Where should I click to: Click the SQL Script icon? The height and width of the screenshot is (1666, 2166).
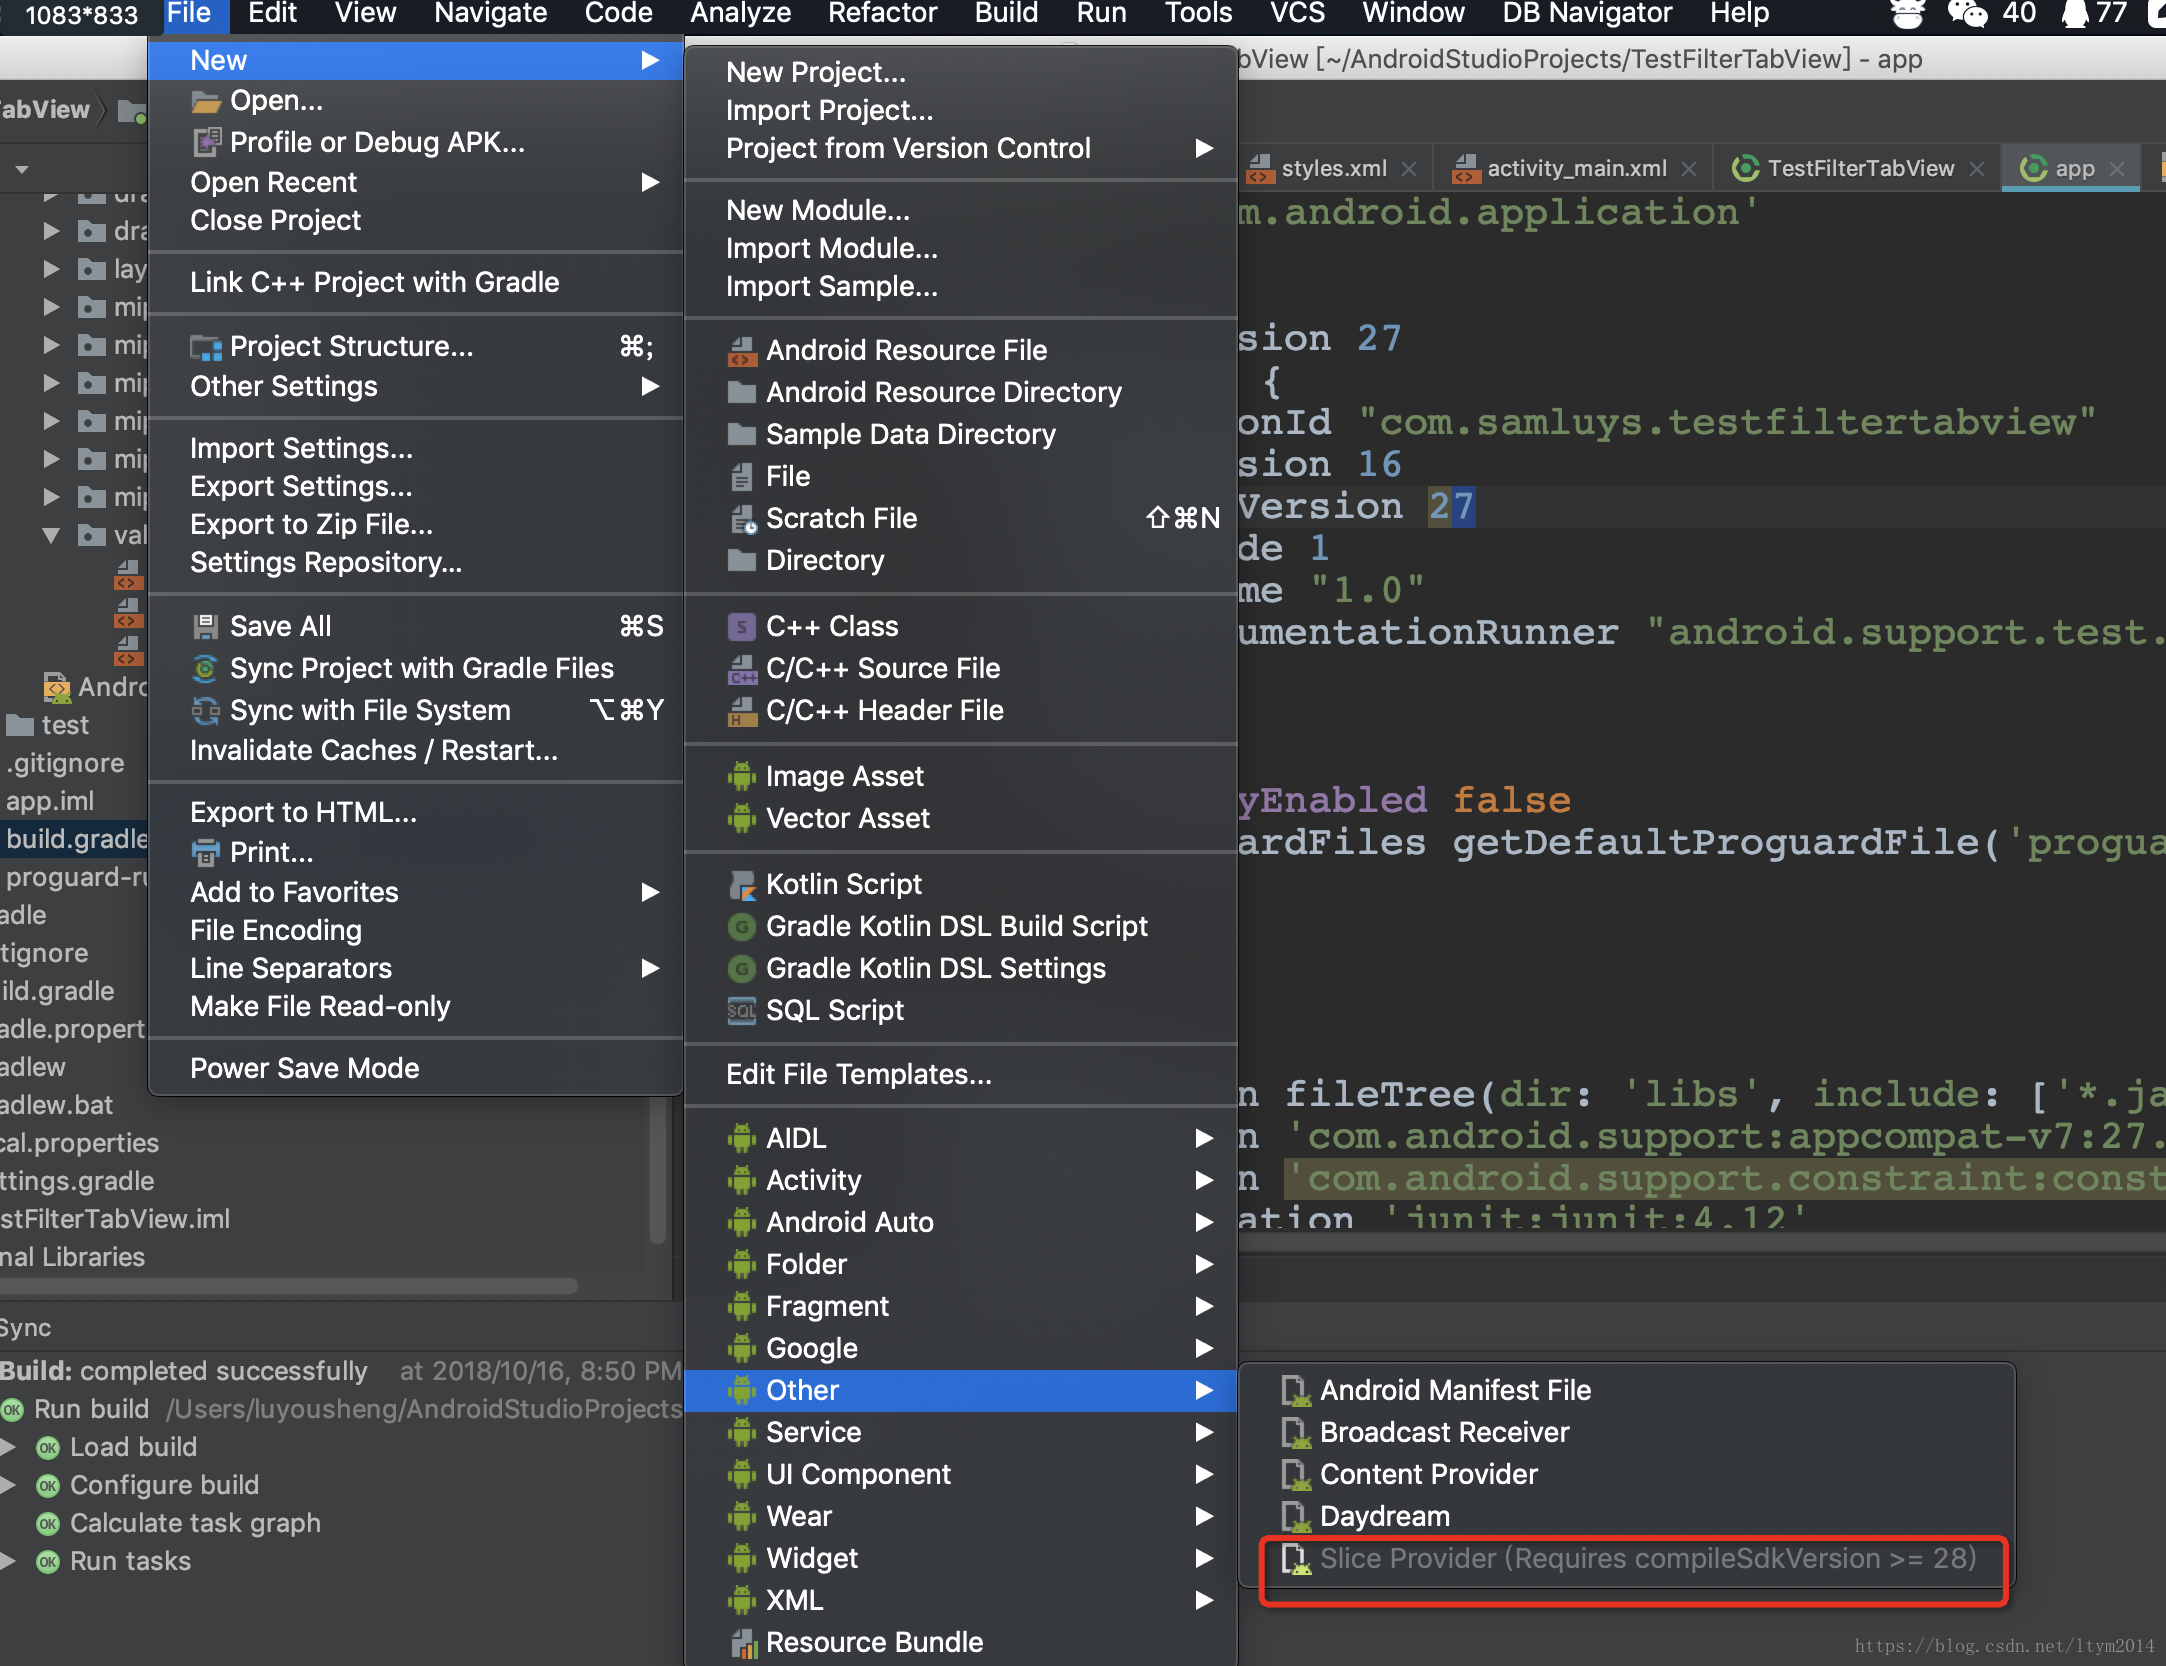click(741, 1011)
